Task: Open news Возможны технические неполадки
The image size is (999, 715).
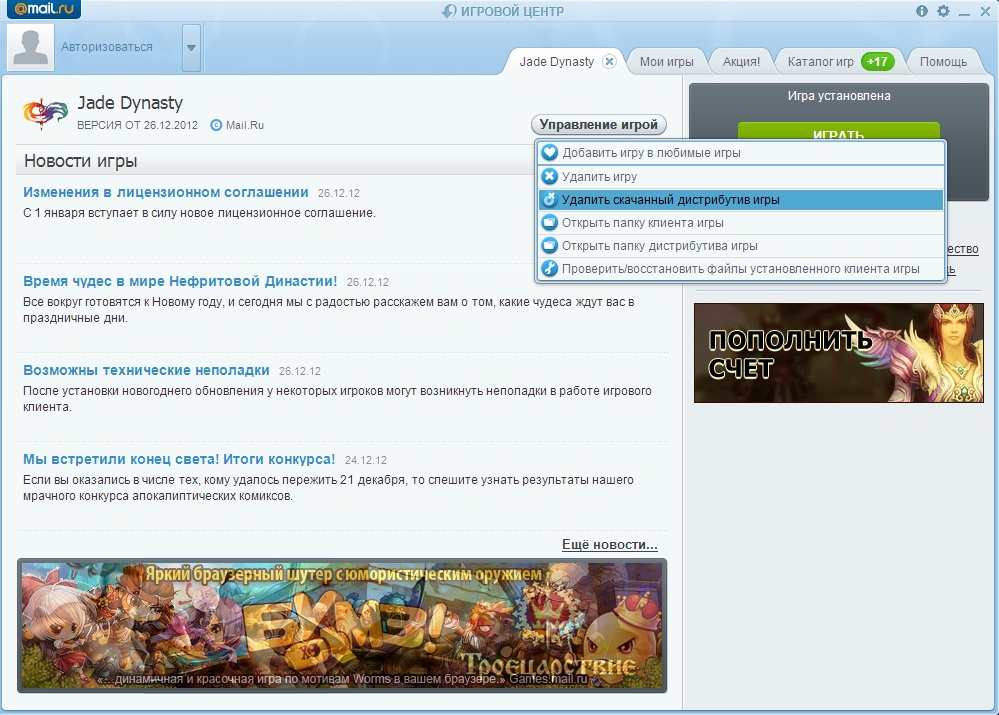Action: click(x=146, y=370)
